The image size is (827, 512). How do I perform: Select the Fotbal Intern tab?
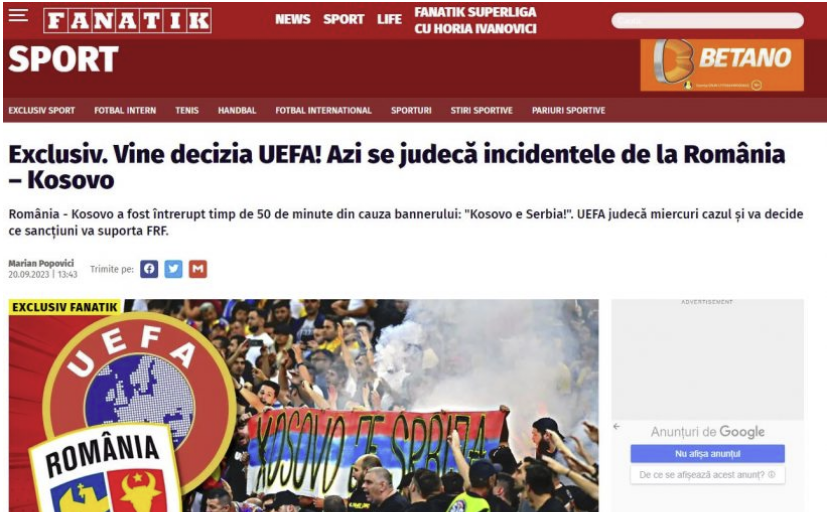[x=125, y=111]
